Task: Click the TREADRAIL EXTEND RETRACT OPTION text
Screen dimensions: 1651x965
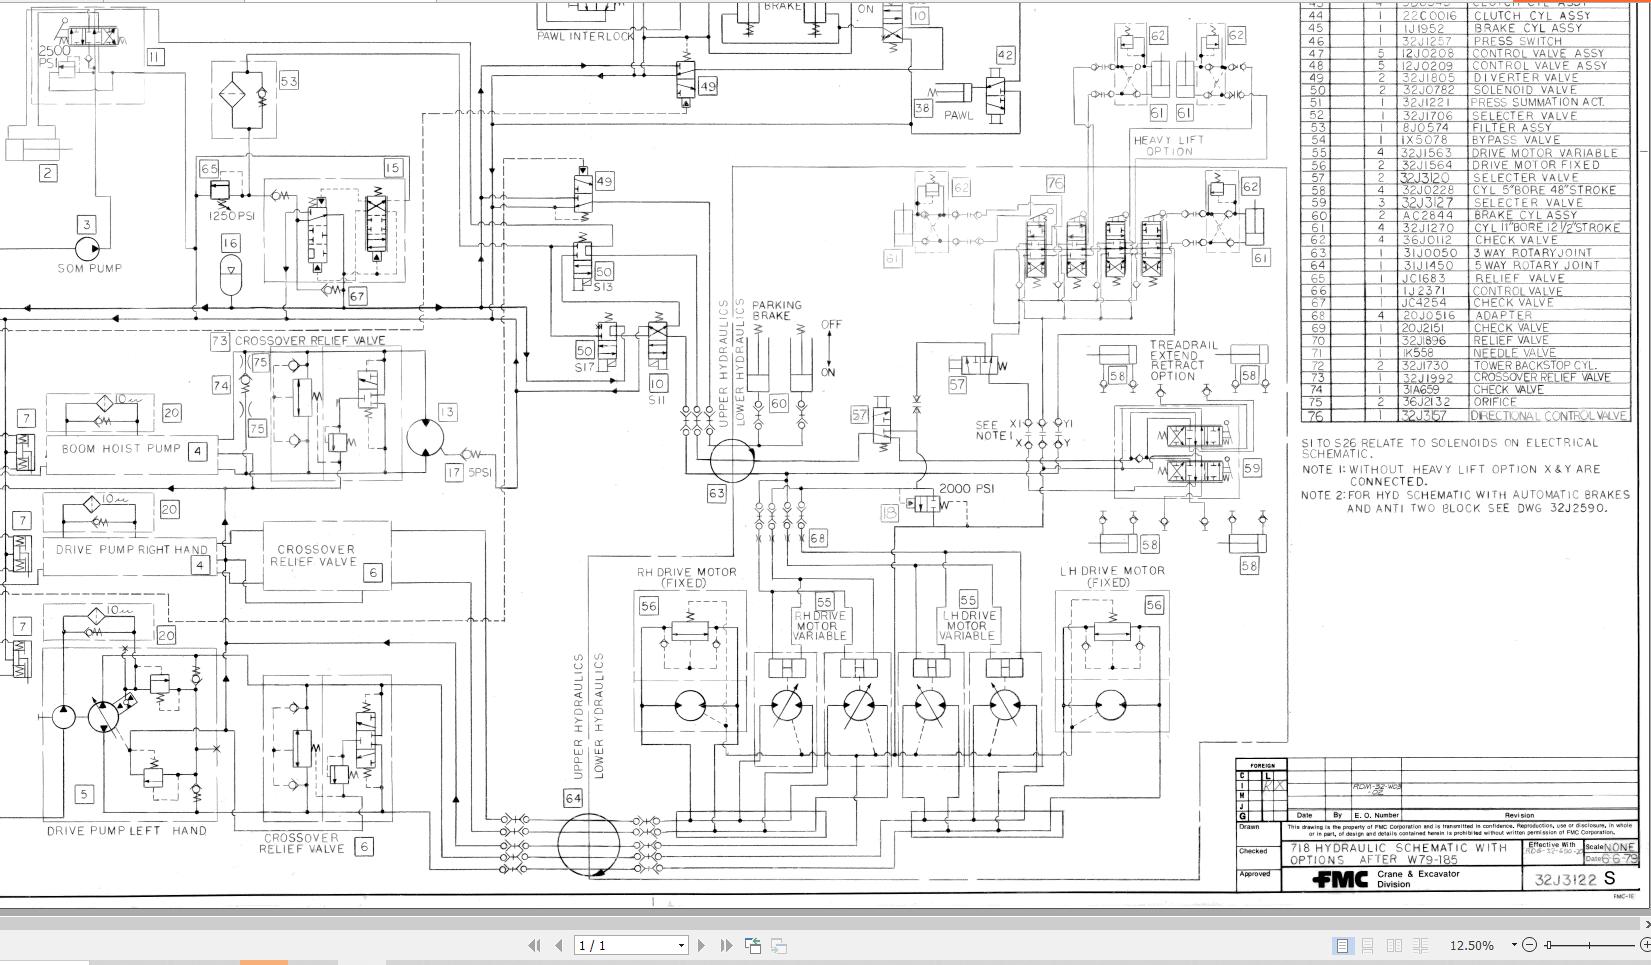Action: click(x=1184, y=360)
